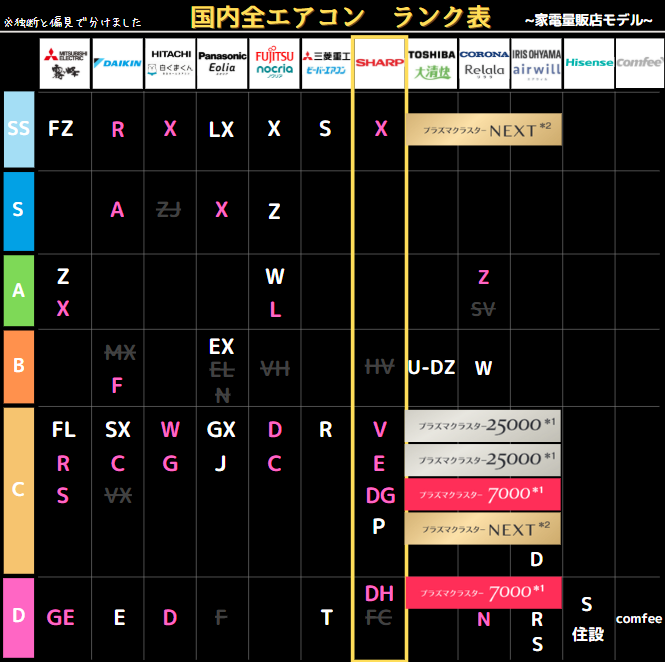Click the Comfee logo in header row
This screenshot has height=662, width=665.
640,63
